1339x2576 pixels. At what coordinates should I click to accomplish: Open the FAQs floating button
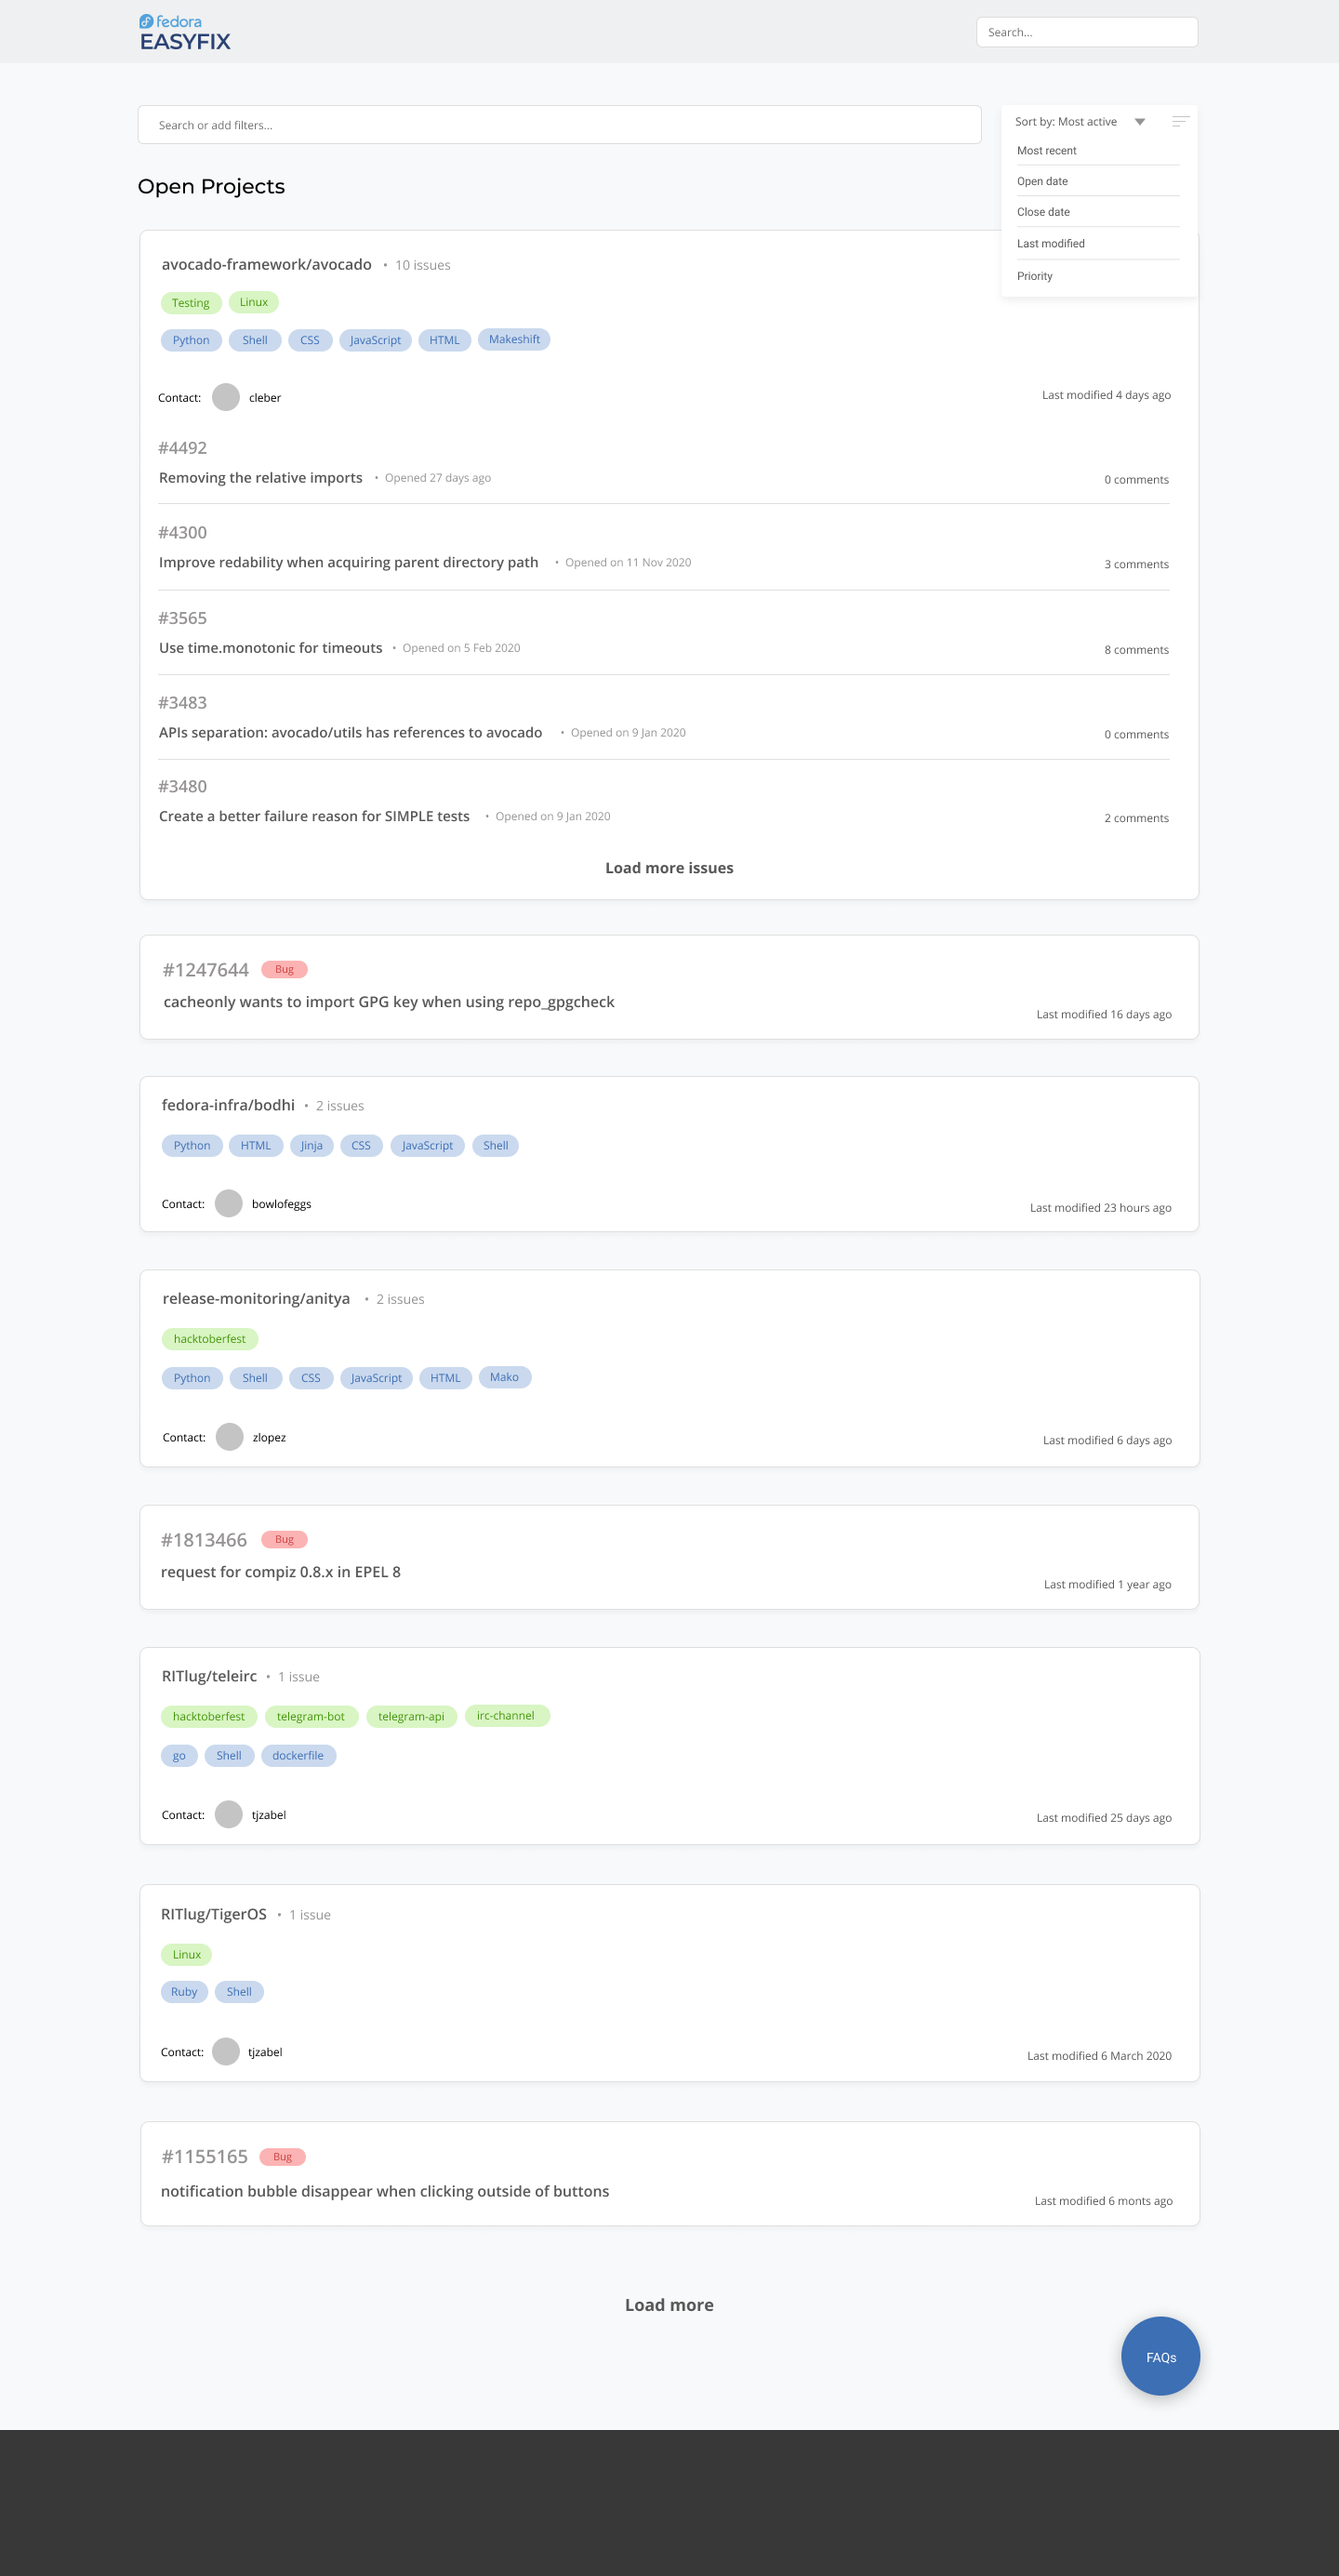[x=1160, y=2356]
